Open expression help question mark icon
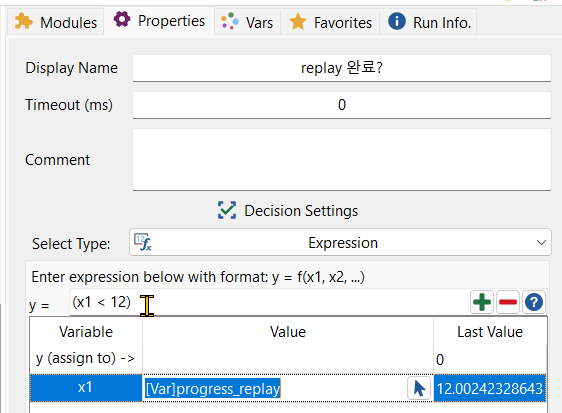Viewport: 562px width, 413px height. (x=534, y=302)
